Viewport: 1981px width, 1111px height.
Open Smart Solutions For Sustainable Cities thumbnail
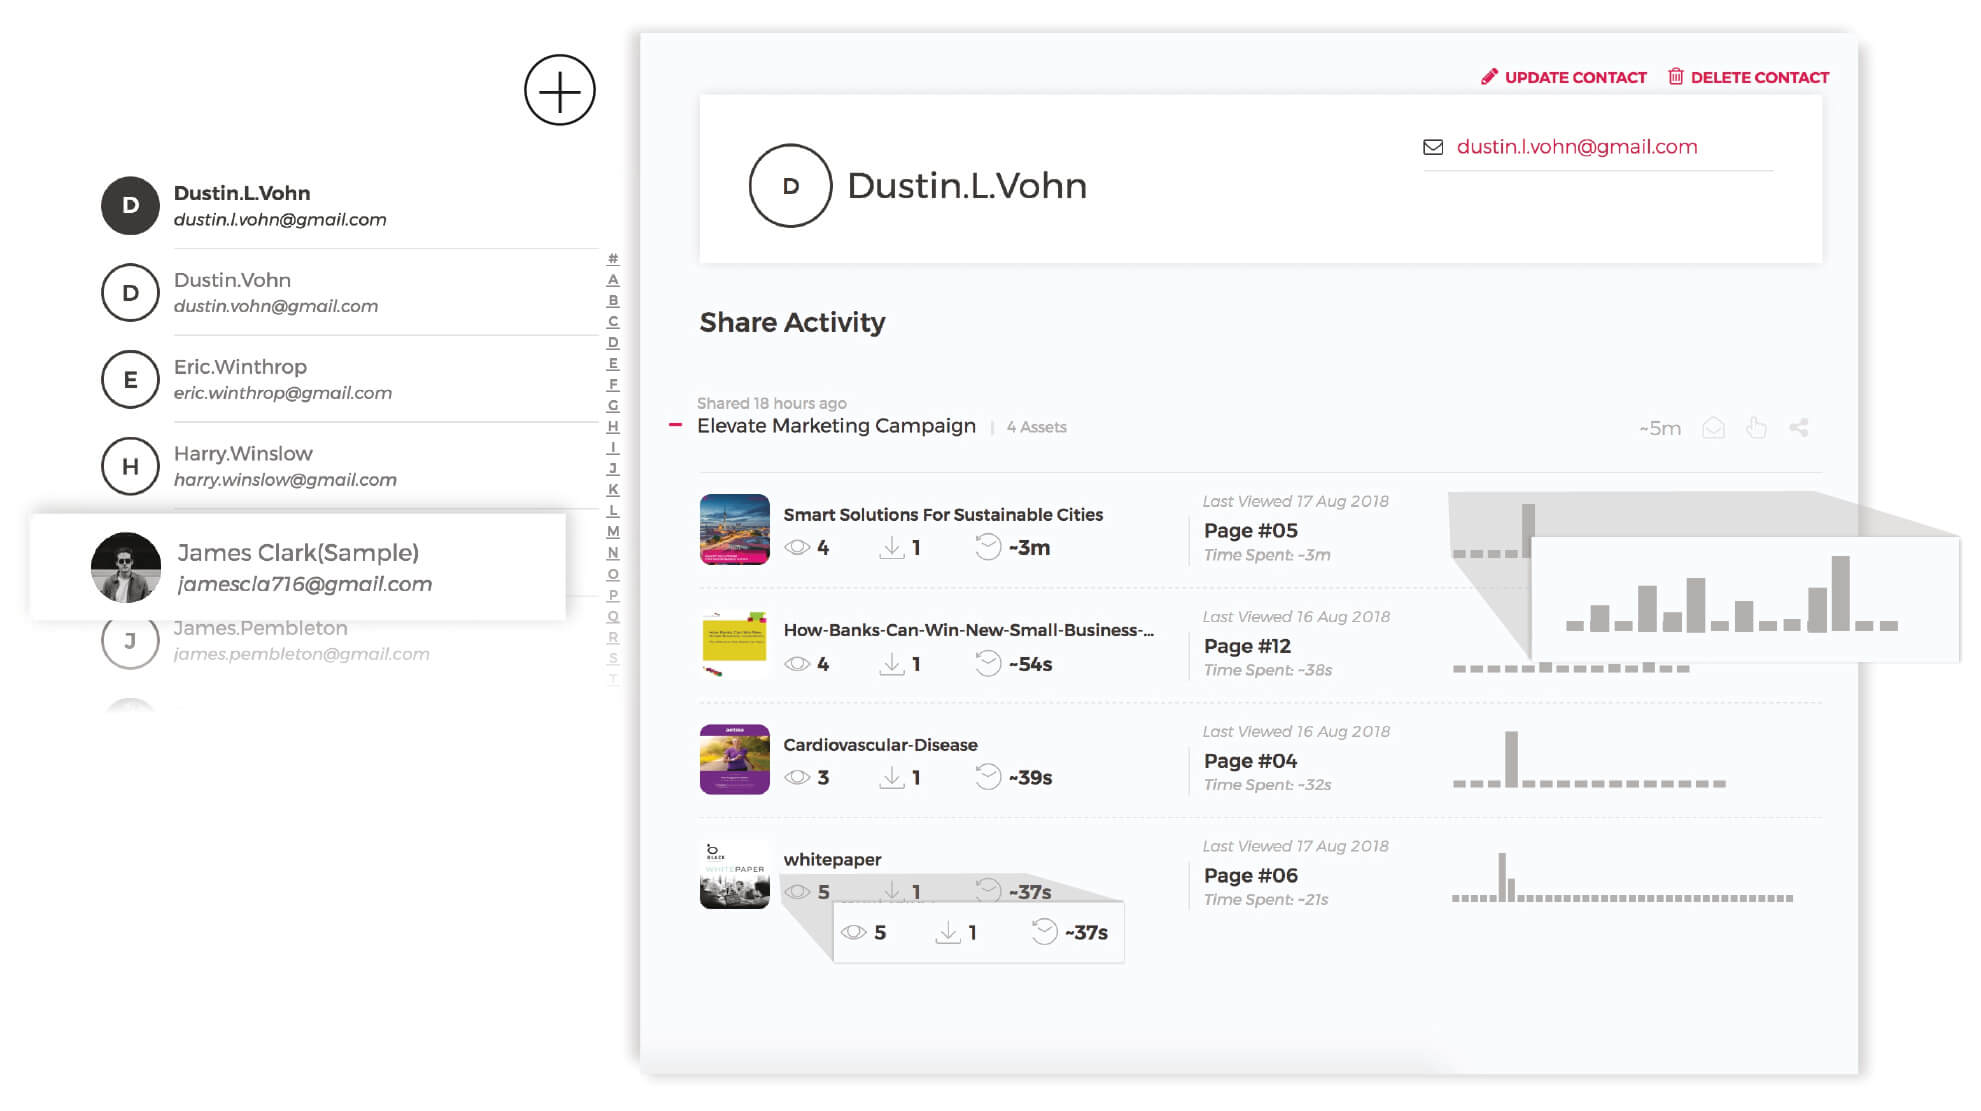point(734,529)
